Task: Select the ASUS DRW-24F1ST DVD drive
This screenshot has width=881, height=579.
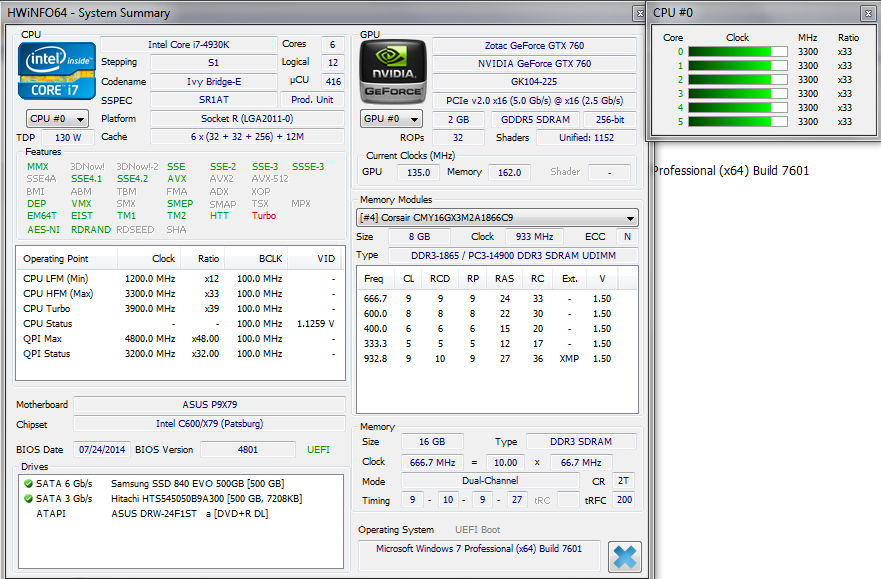Action: pos(180,513)
